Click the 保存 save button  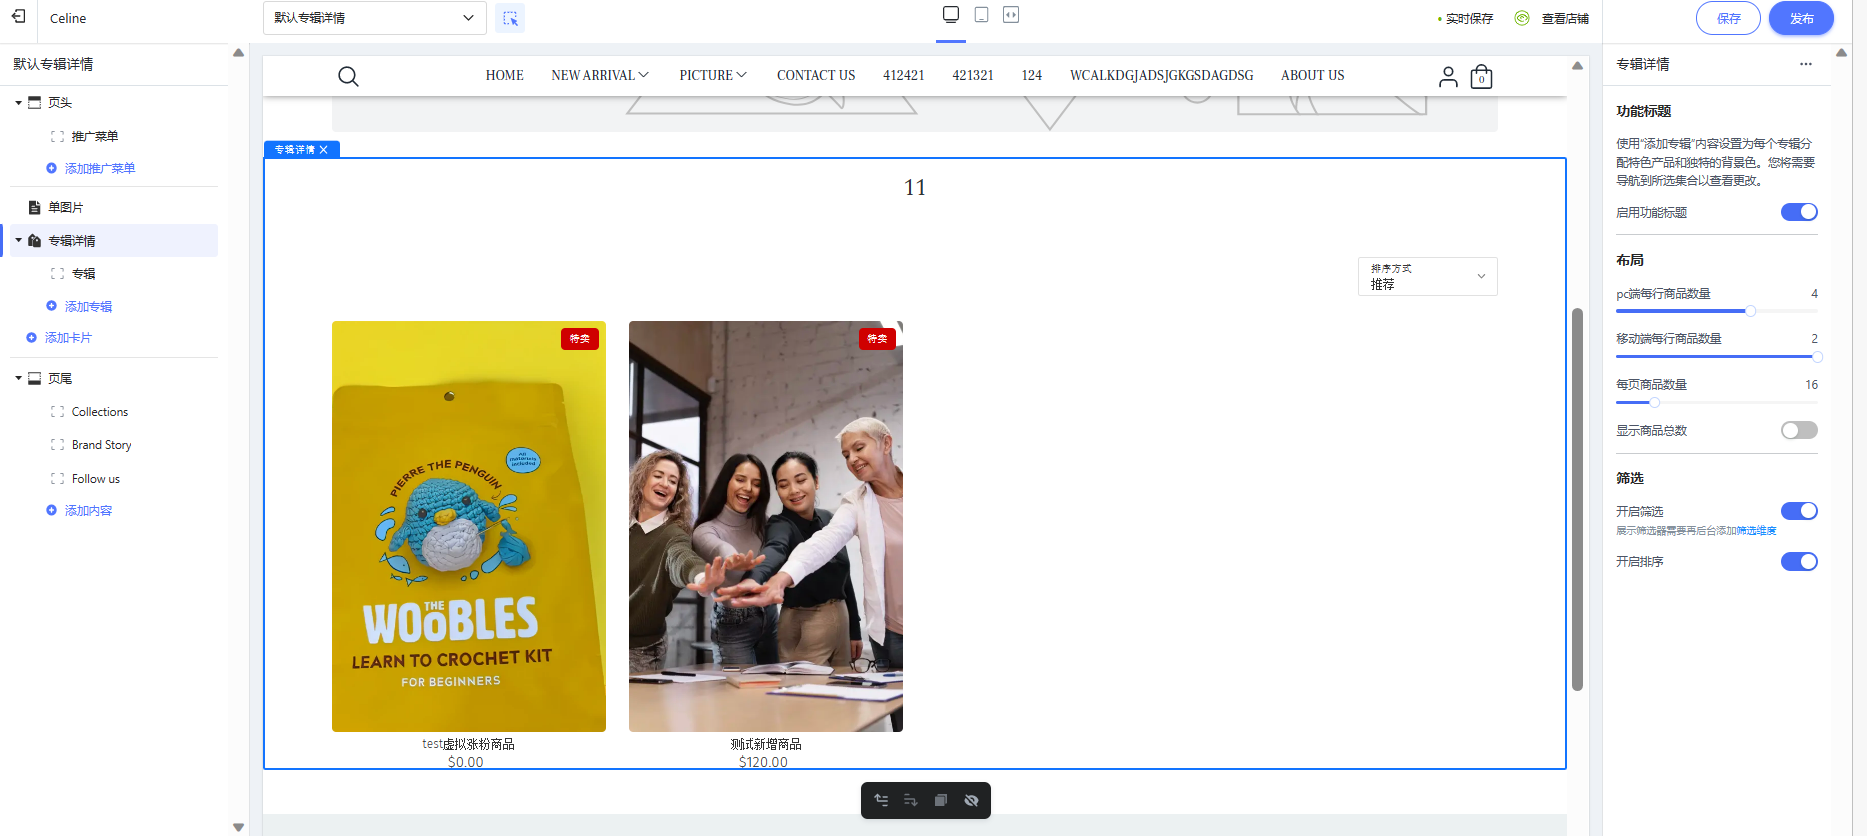1728,18
